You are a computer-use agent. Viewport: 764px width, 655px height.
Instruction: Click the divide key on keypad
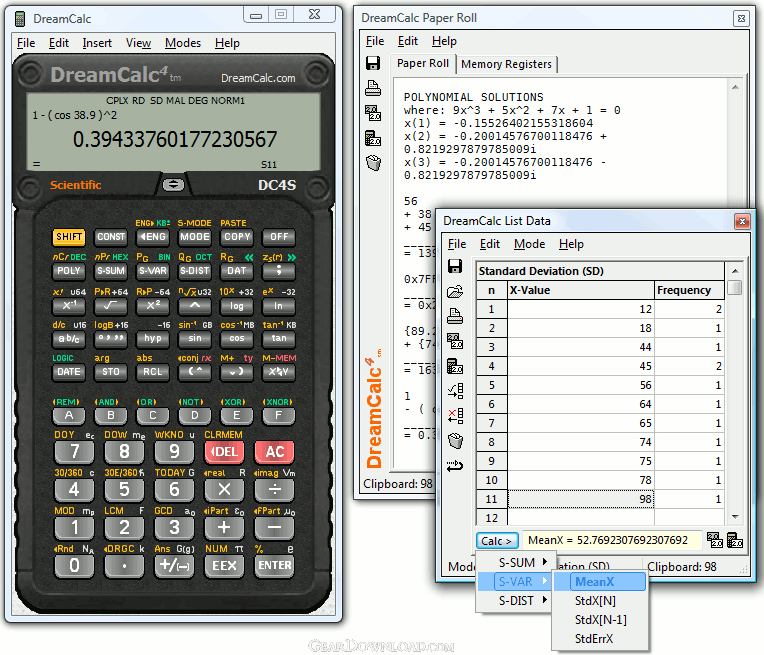point(274,489)
